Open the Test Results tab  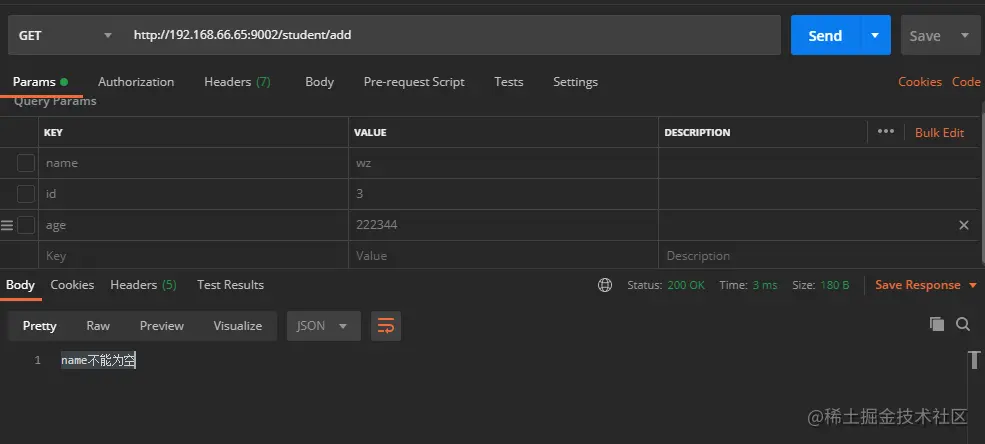[231, 285]
